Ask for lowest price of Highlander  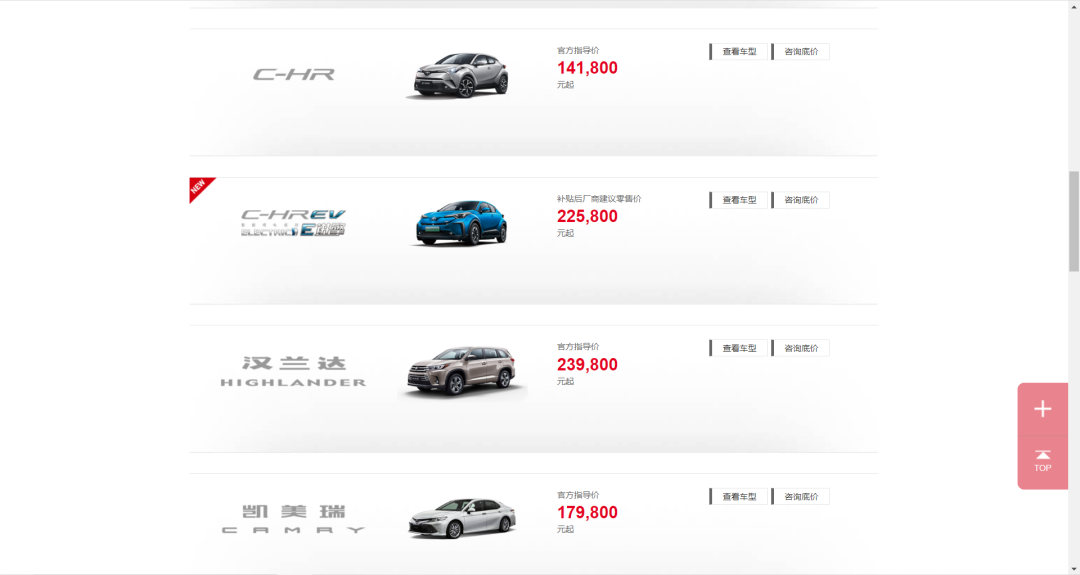(x=800, y=348)
